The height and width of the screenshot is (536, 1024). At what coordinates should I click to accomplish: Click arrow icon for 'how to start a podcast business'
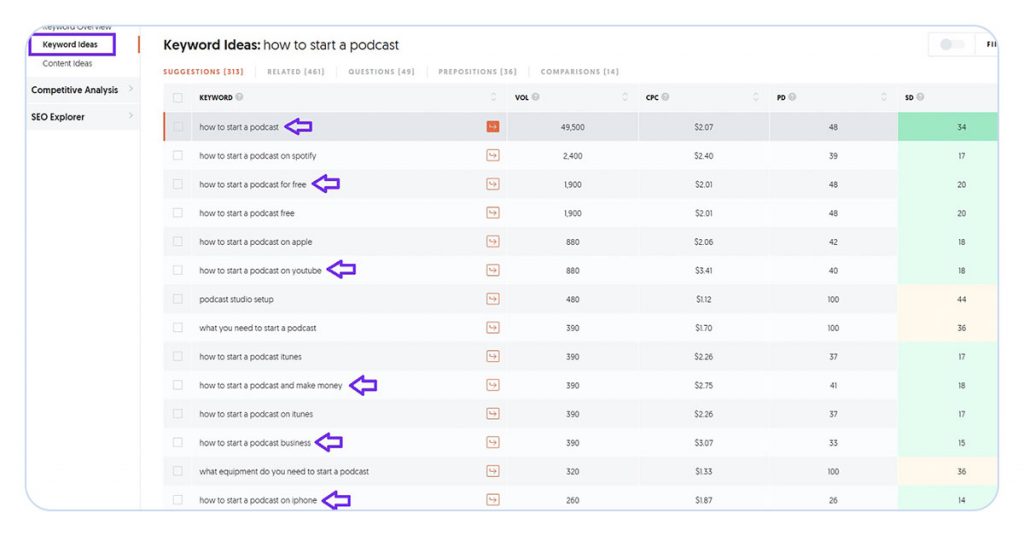pos(493,443)
